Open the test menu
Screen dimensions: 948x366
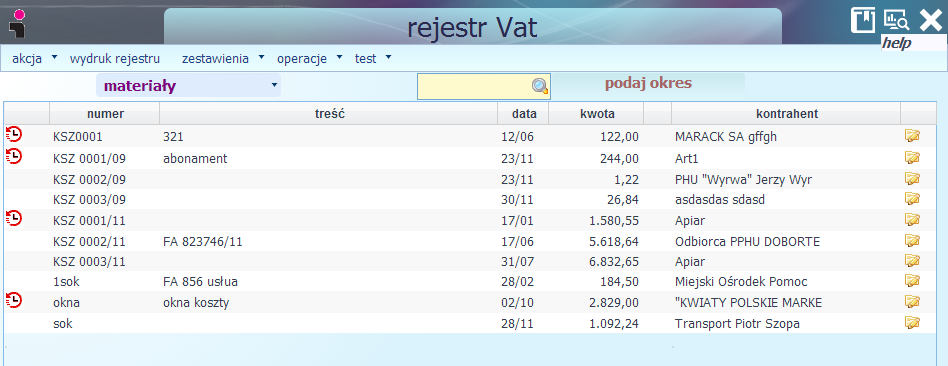click(372, 59)
